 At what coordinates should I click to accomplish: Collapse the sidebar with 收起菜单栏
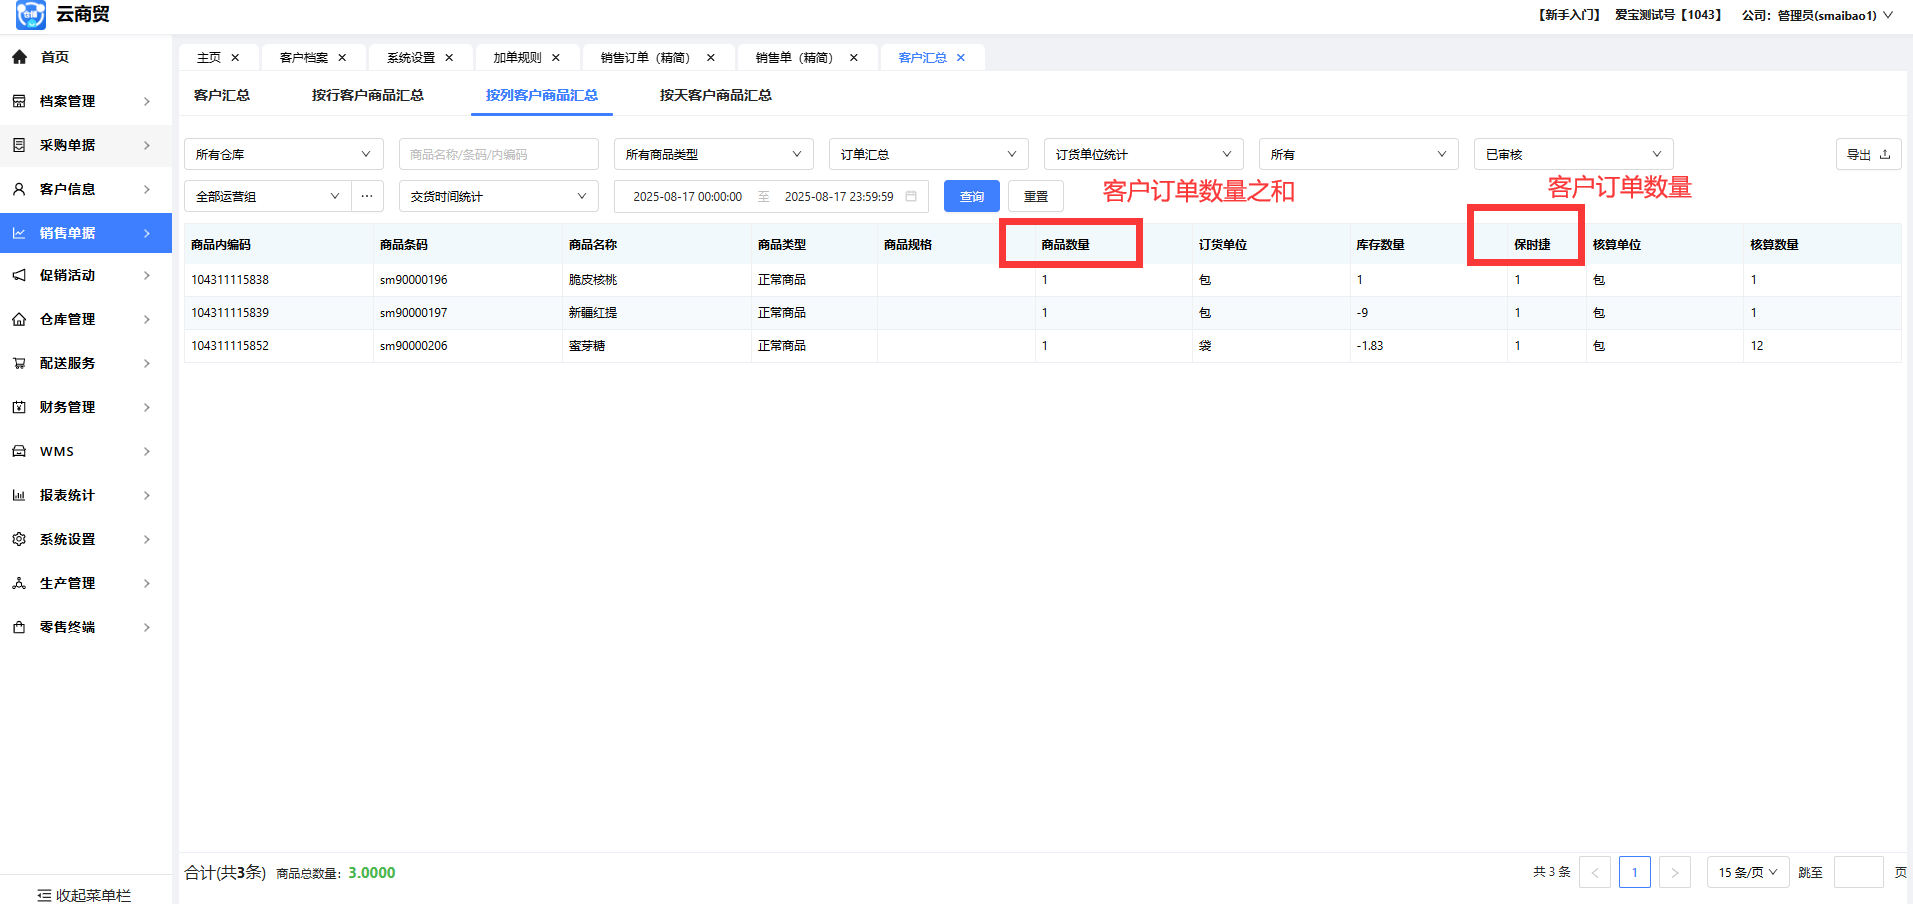[x=84, y=895]
